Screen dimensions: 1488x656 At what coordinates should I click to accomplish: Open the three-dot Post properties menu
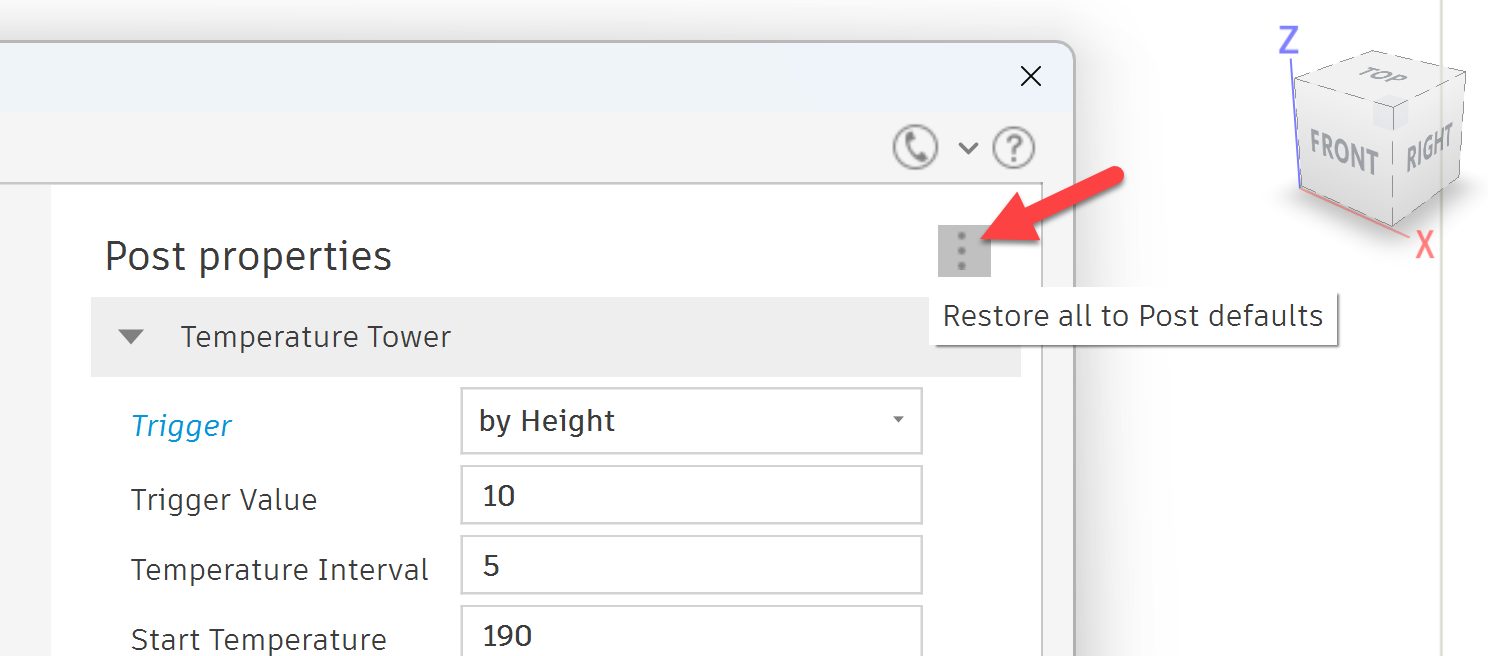click(x=961, y=251)
